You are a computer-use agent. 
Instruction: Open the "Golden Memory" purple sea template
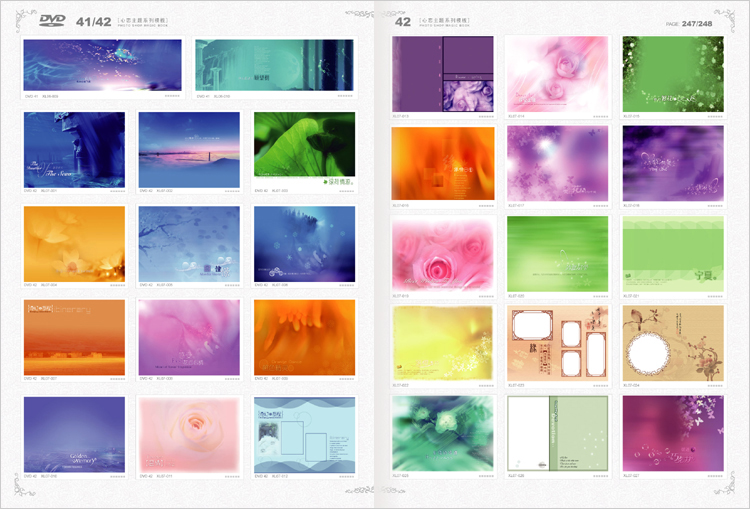coord(75,434)
